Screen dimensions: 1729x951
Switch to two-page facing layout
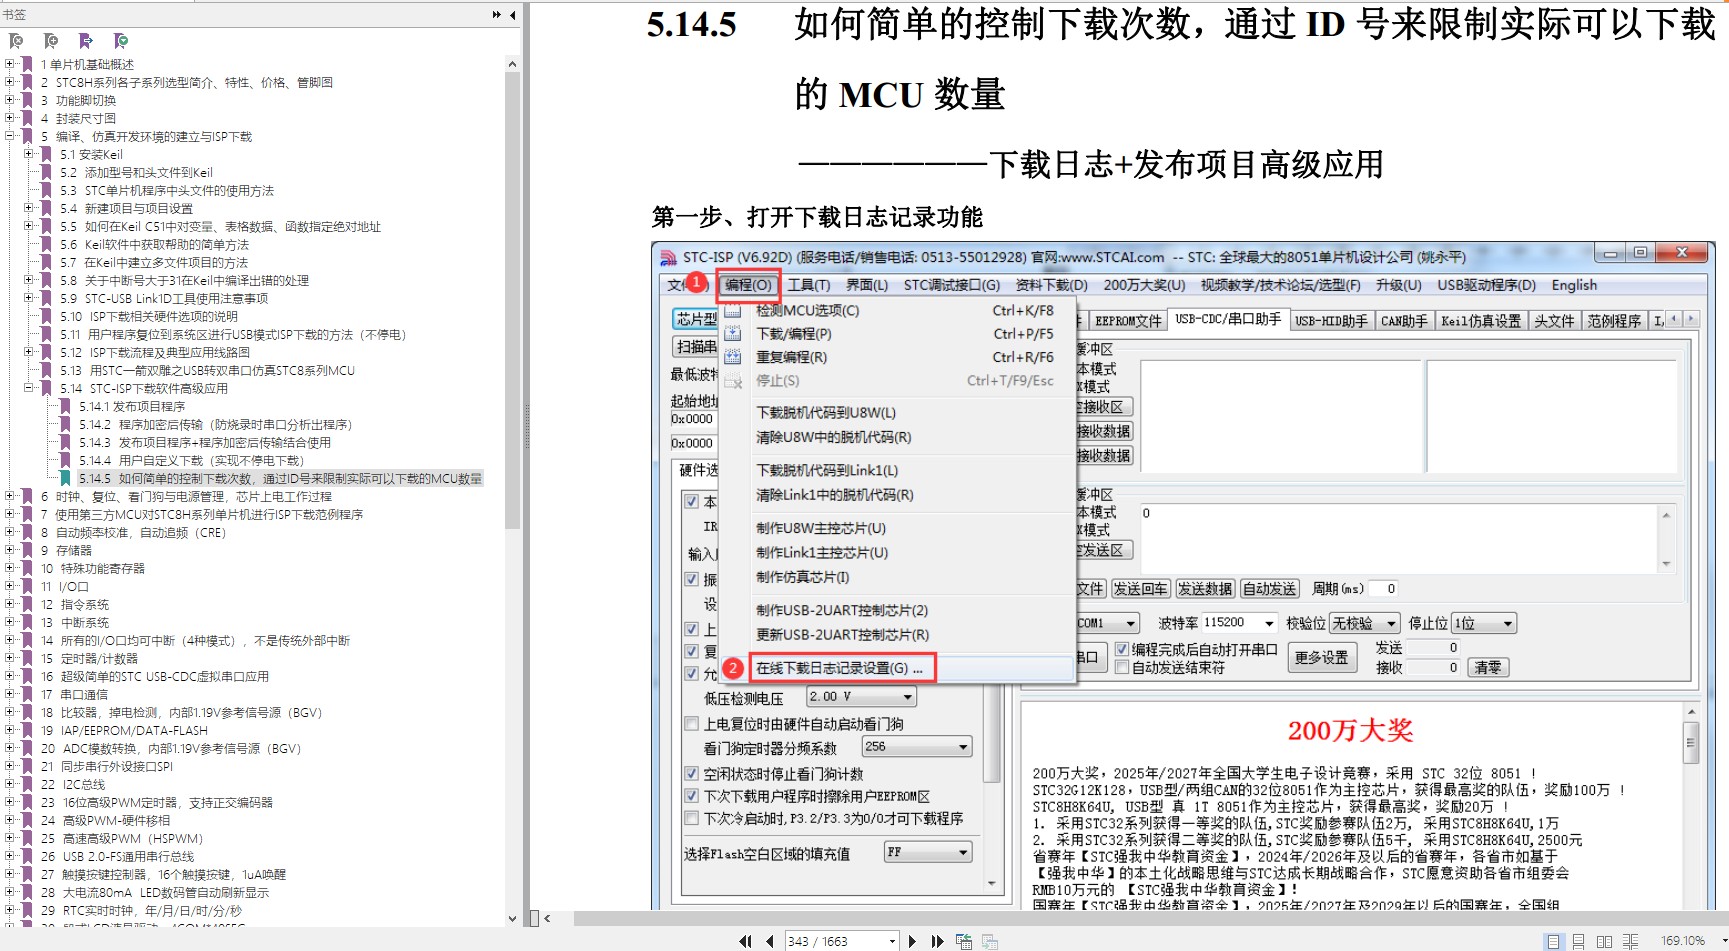pos(1605,941)
